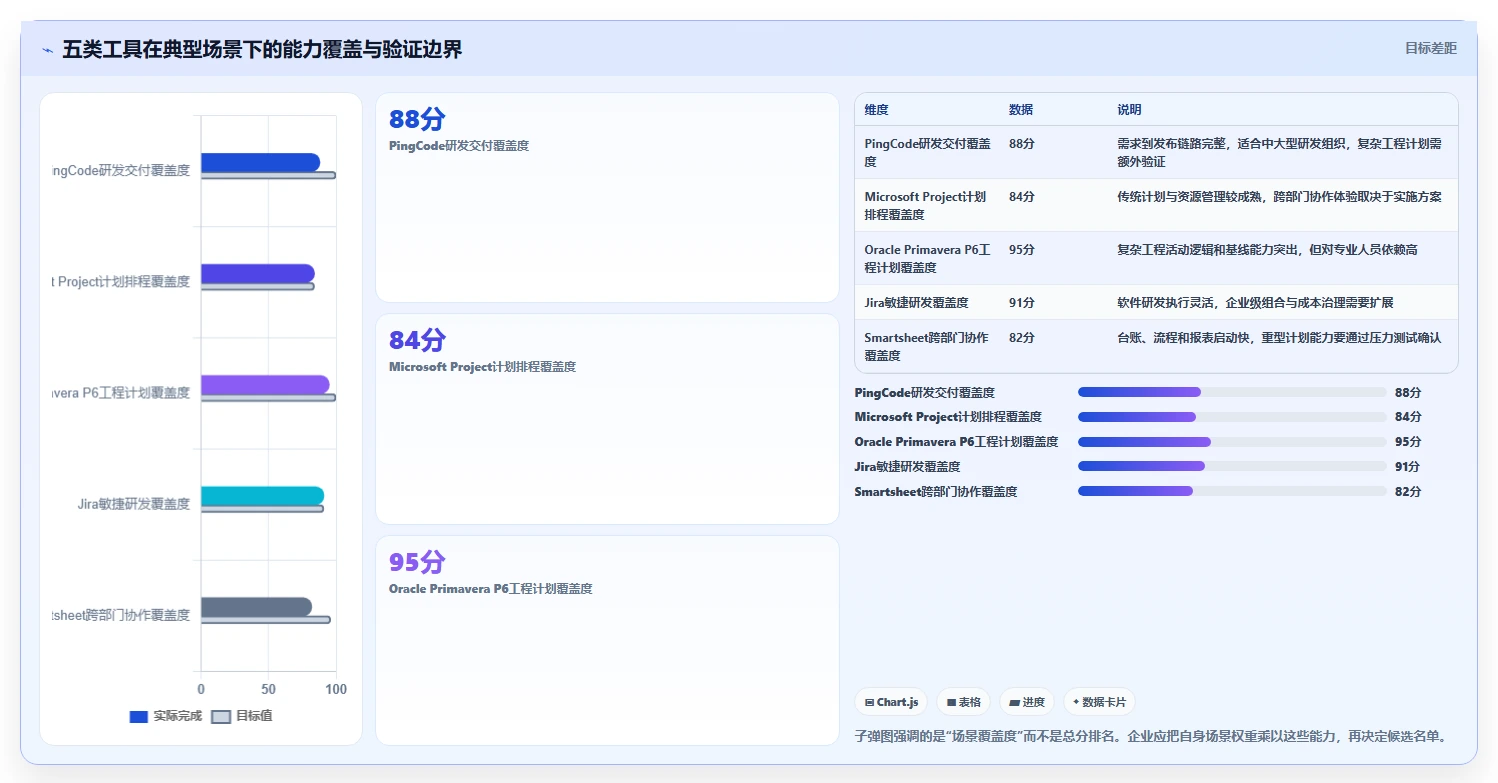
Task: Open the 95分 Oracle Primavera data card
Action: click(607, 641)
